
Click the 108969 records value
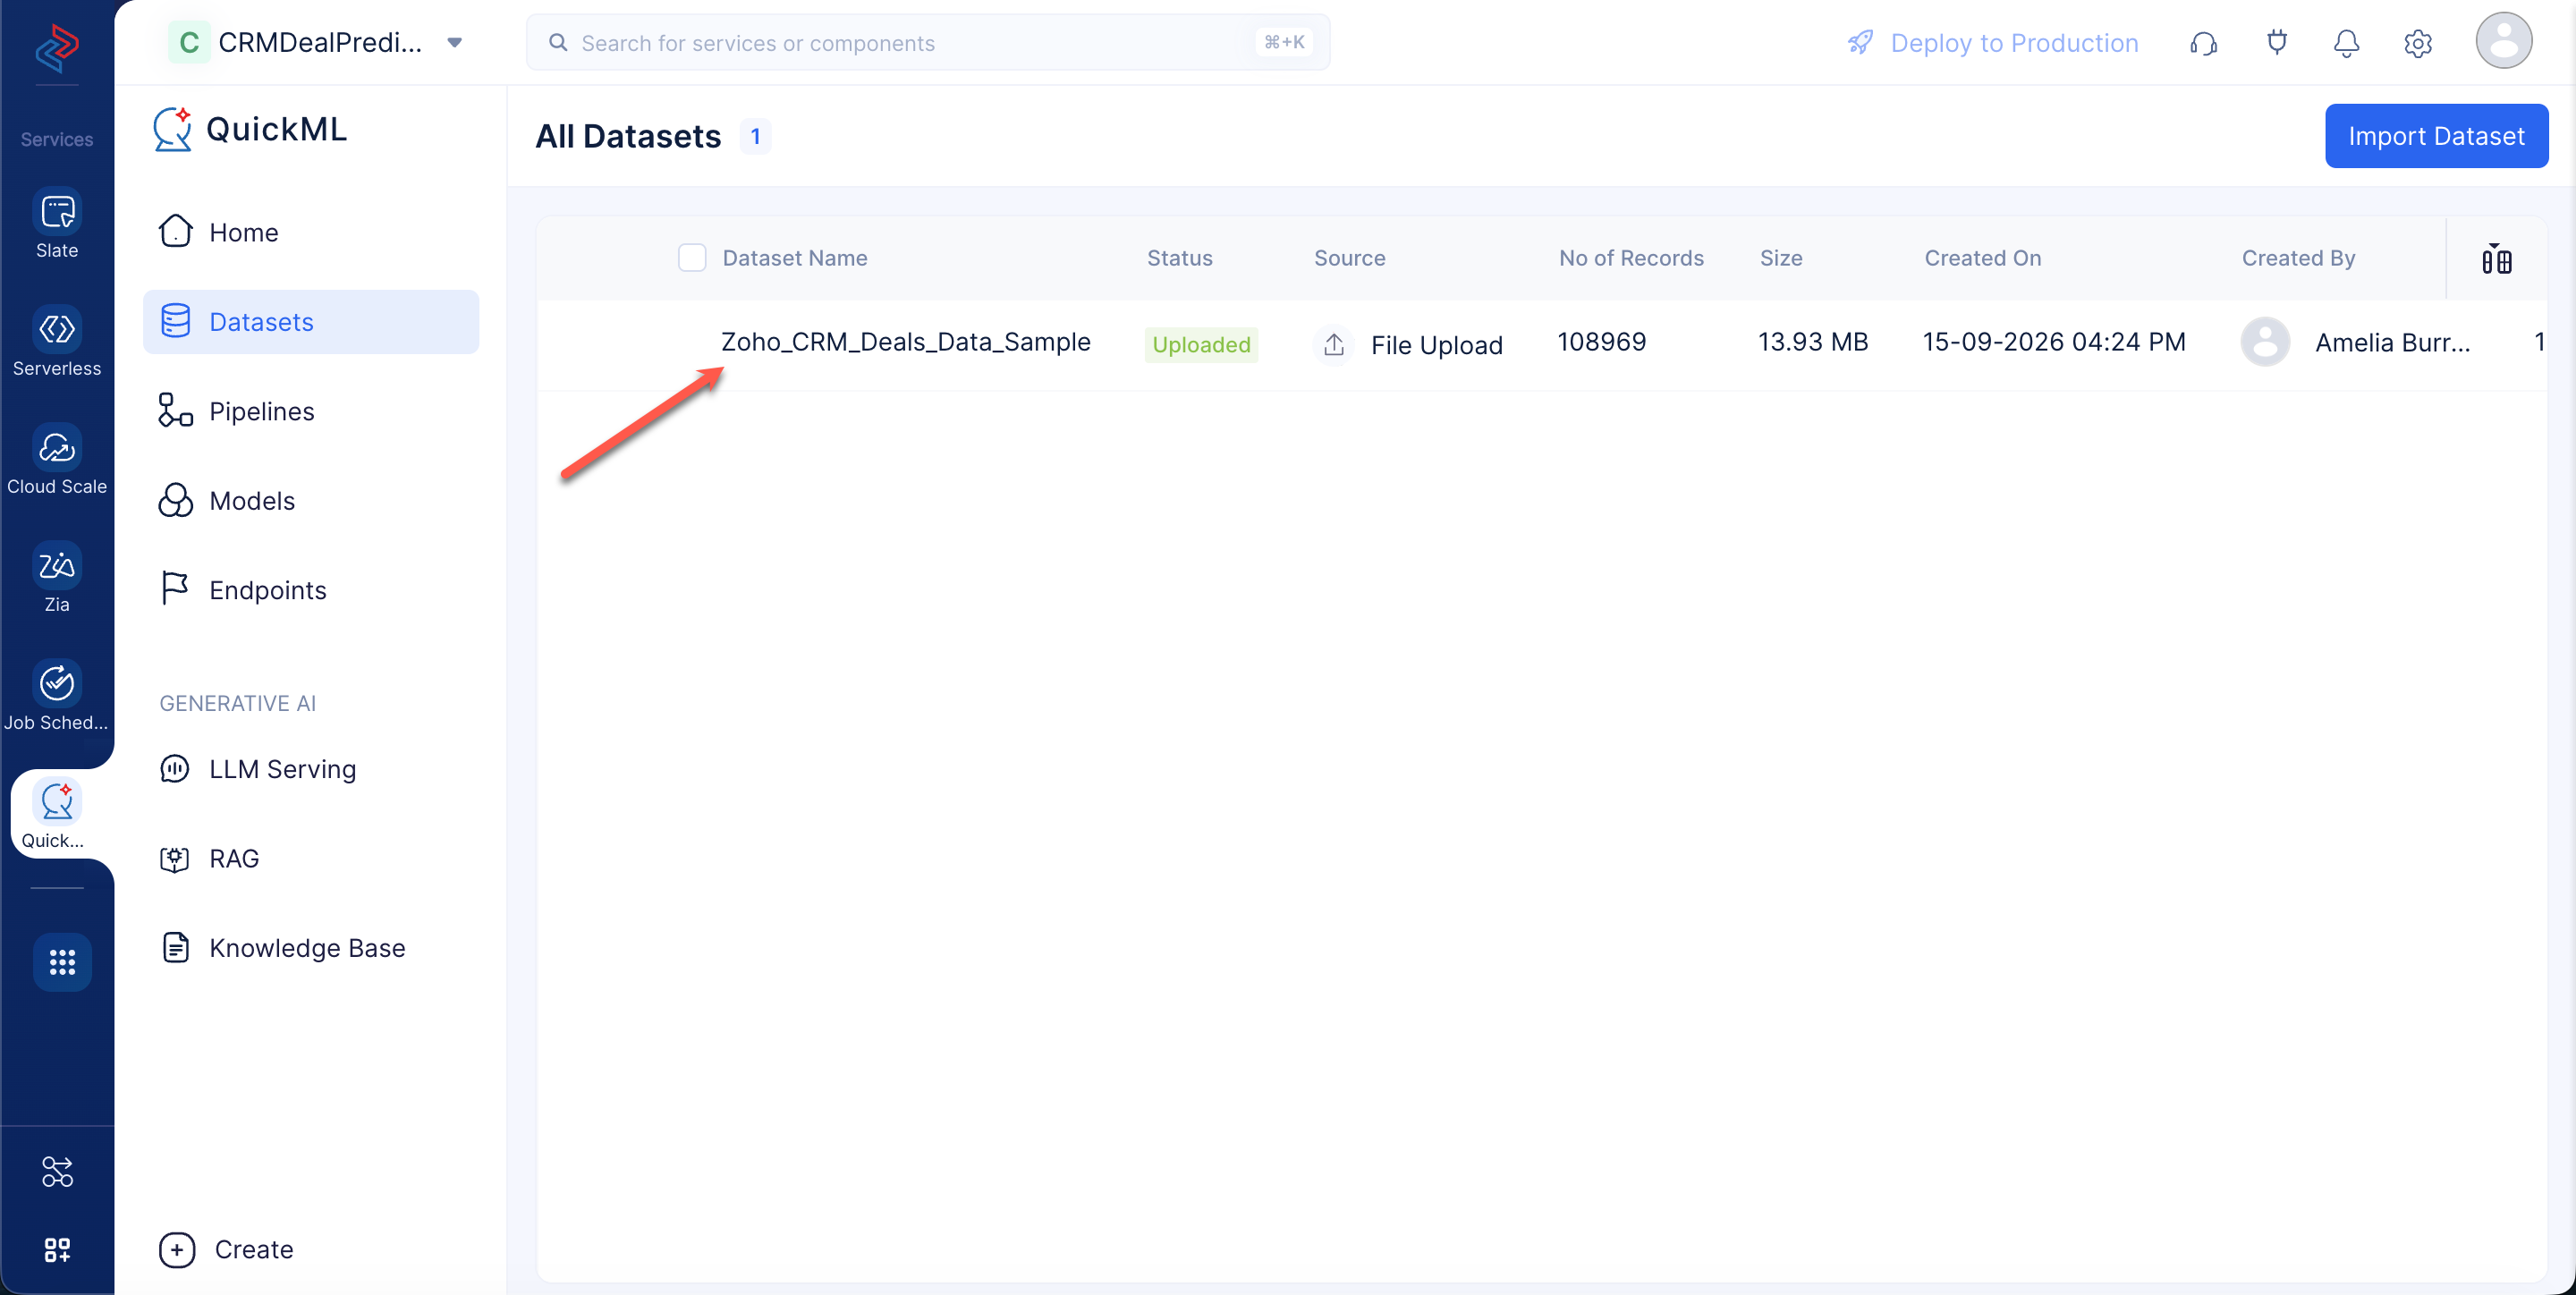[1601, 342]
